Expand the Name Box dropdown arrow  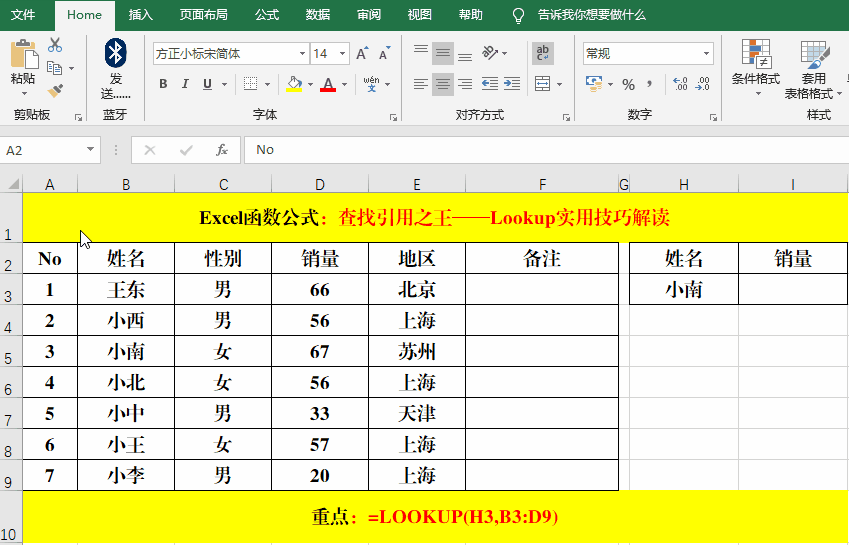point(90,150)
